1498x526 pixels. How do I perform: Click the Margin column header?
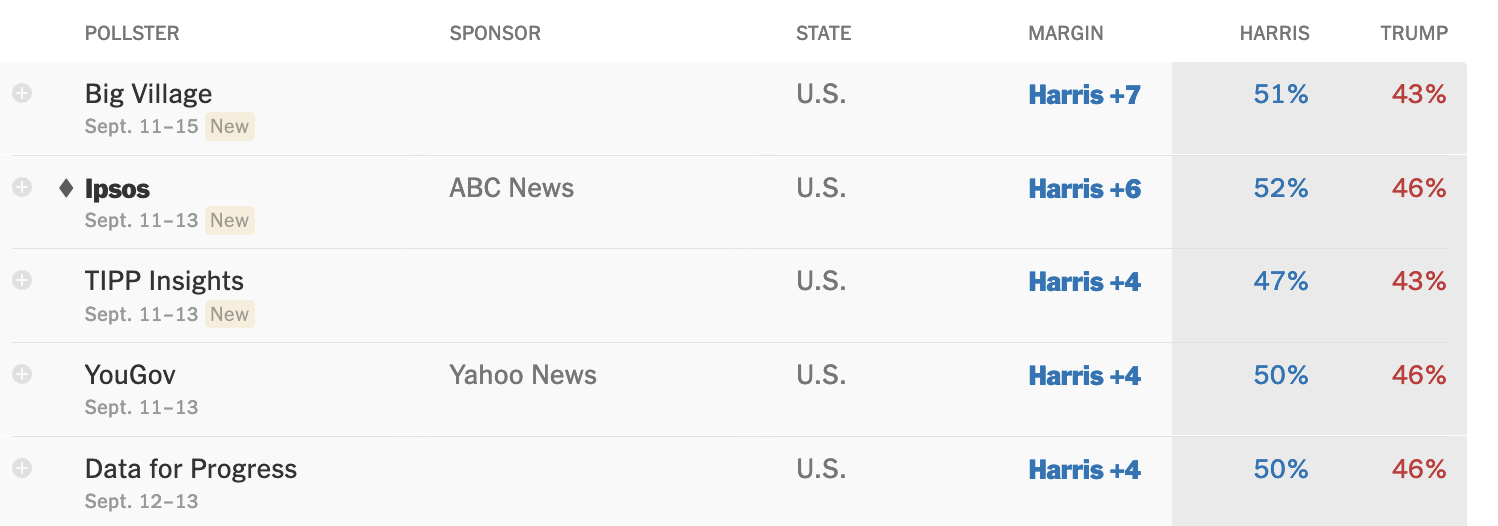point(1065,33)
